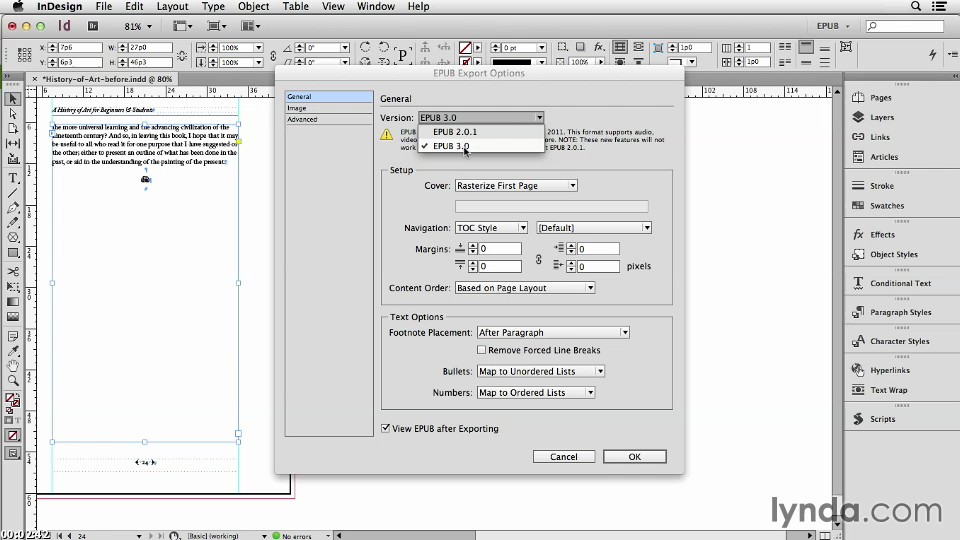This screenshot has height=540, width=960.
Task: Toggle constrain margins link icon
Action: coord(538,260)
